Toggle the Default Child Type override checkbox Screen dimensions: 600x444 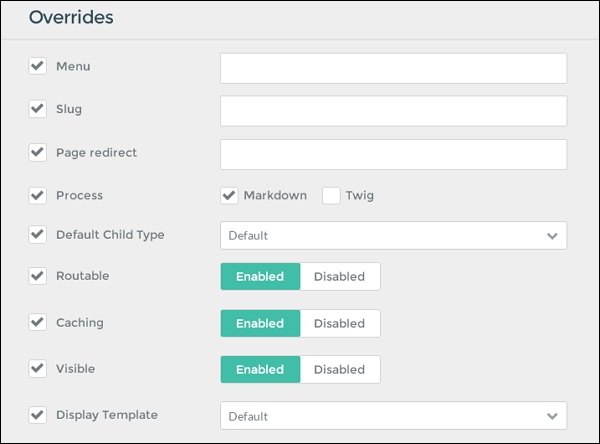38,234
